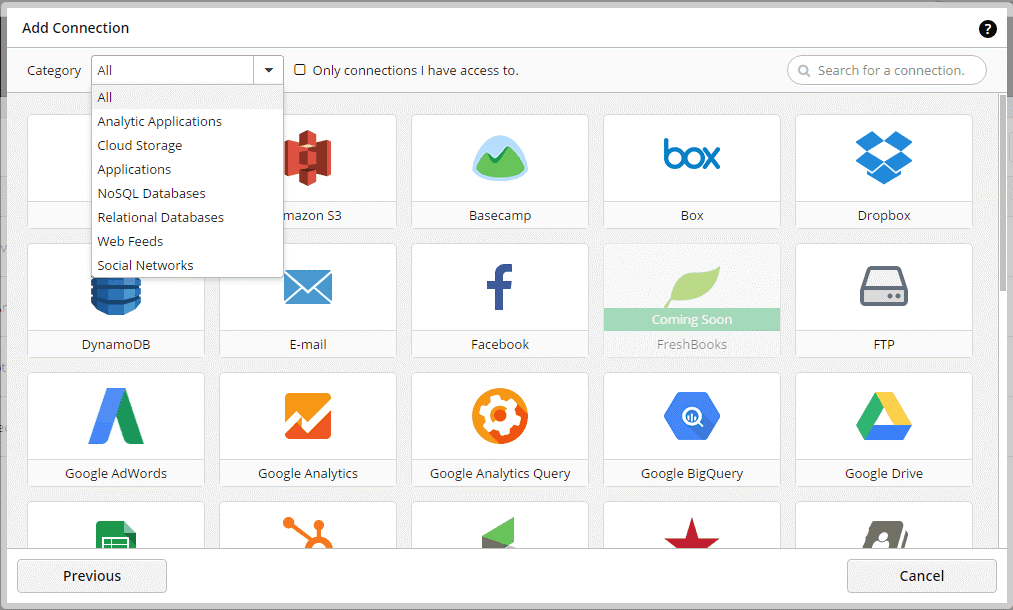
Task: Click the red star connection icon
Action: pyautogui.click(x=692, y=534)
